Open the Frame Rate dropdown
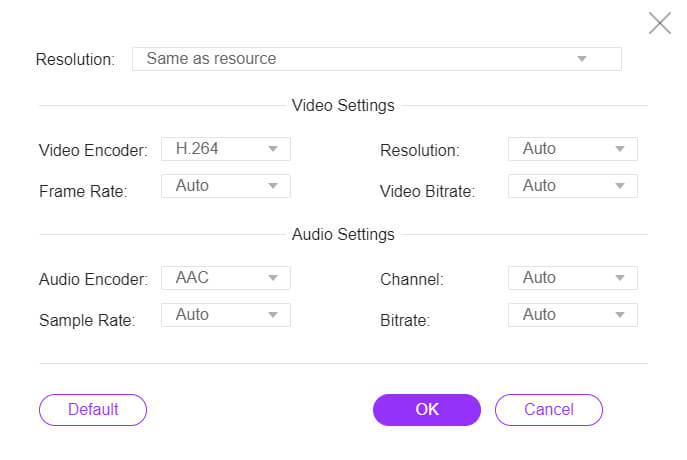 226,186
